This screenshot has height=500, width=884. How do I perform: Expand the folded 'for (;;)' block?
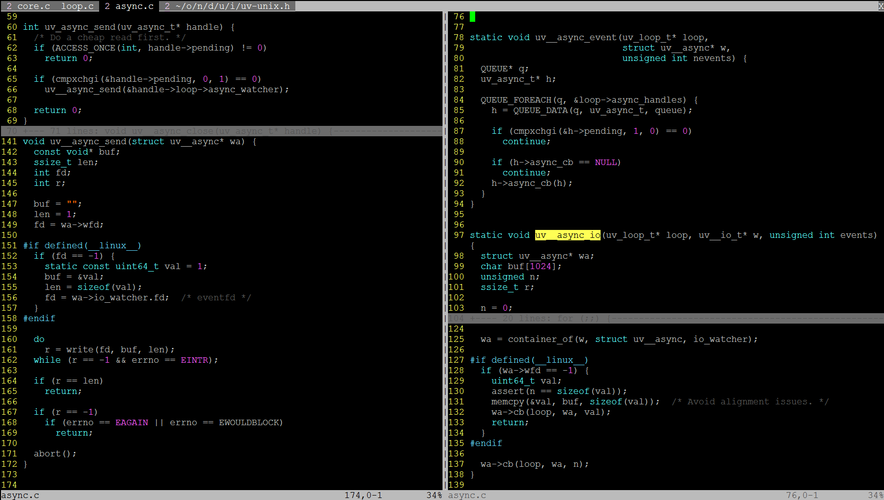click(x=665, y=318)
